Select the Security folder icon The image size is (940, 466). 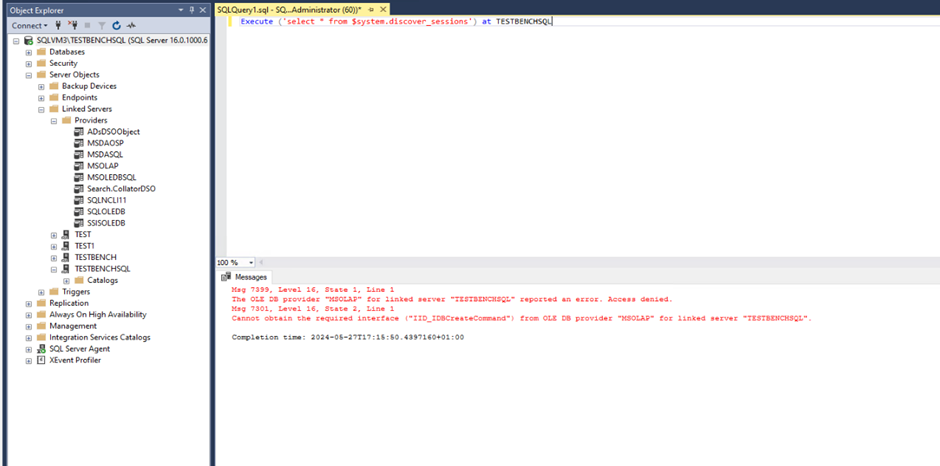[41, 64]
